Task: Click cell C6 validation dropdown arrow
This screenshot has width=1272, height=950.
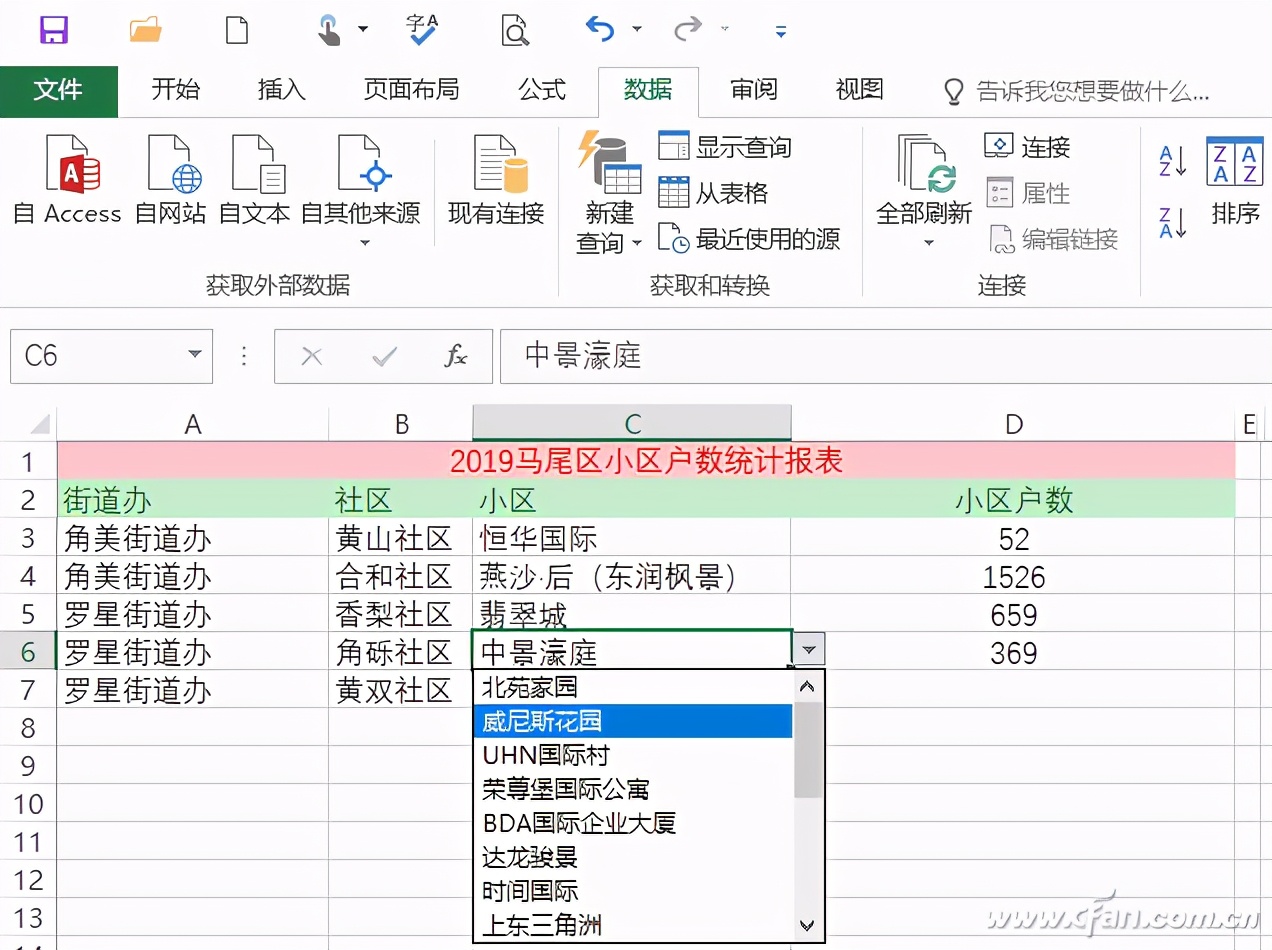Action: 808,651
